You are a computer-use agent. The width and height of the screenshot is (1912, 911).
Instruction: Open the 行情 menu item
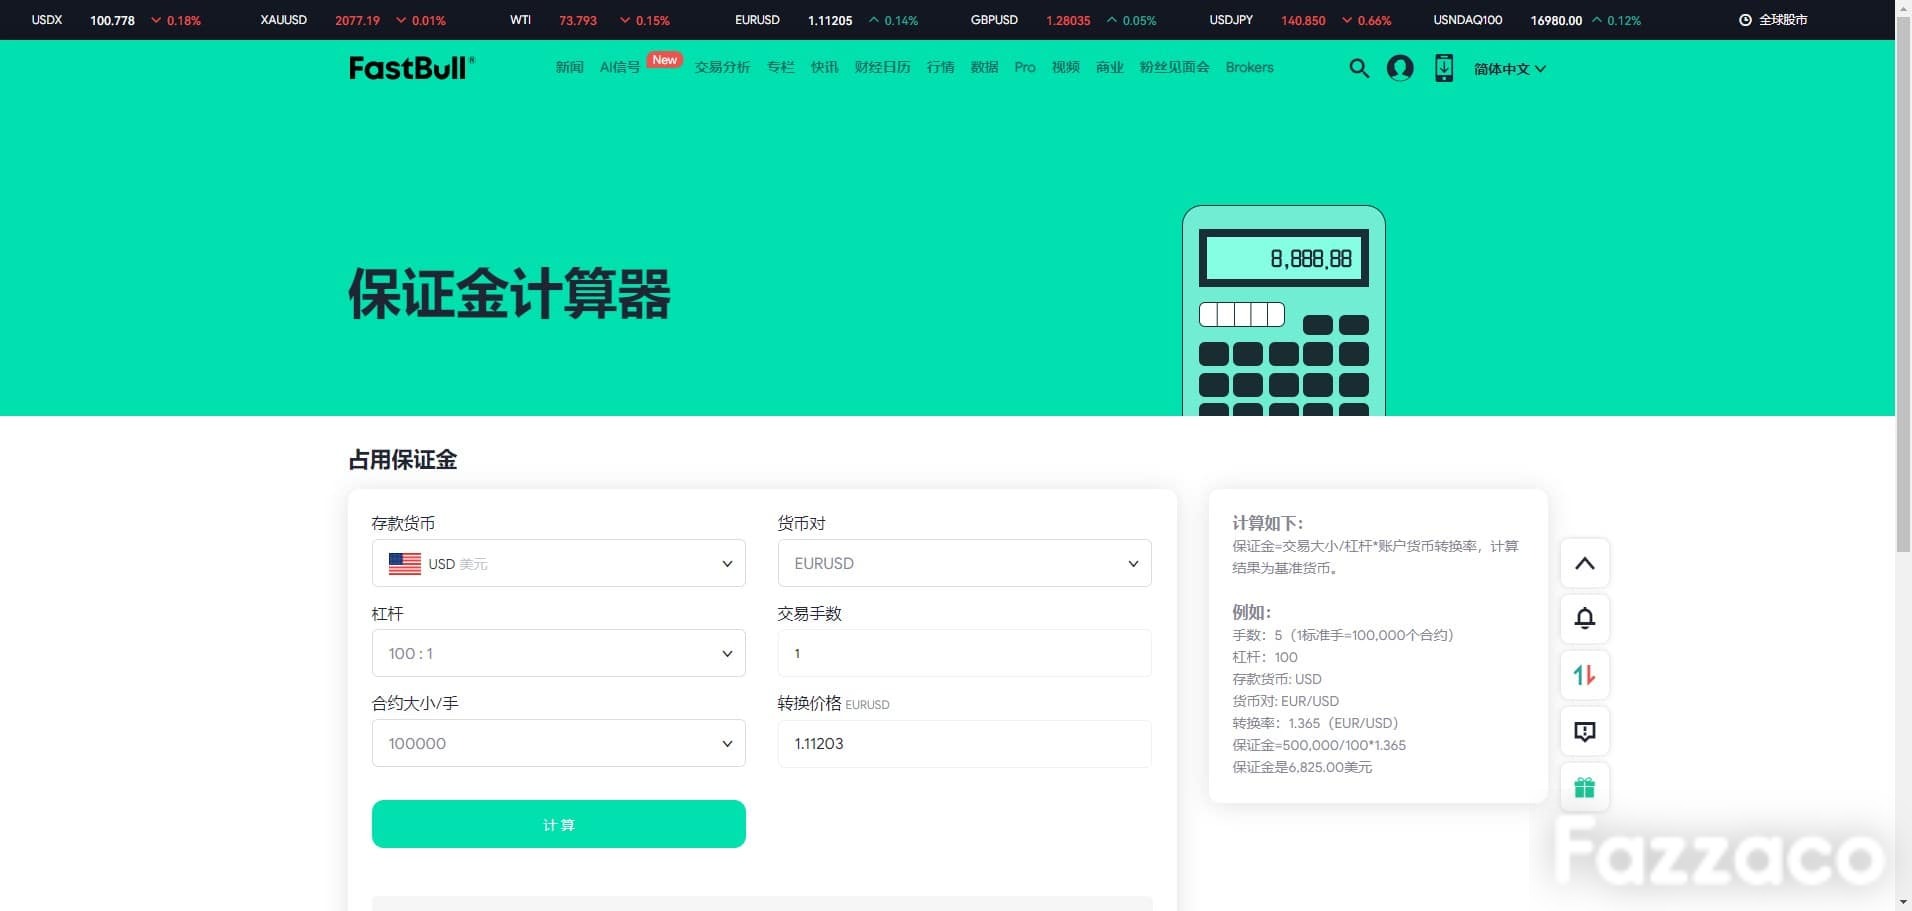point(940,68)
